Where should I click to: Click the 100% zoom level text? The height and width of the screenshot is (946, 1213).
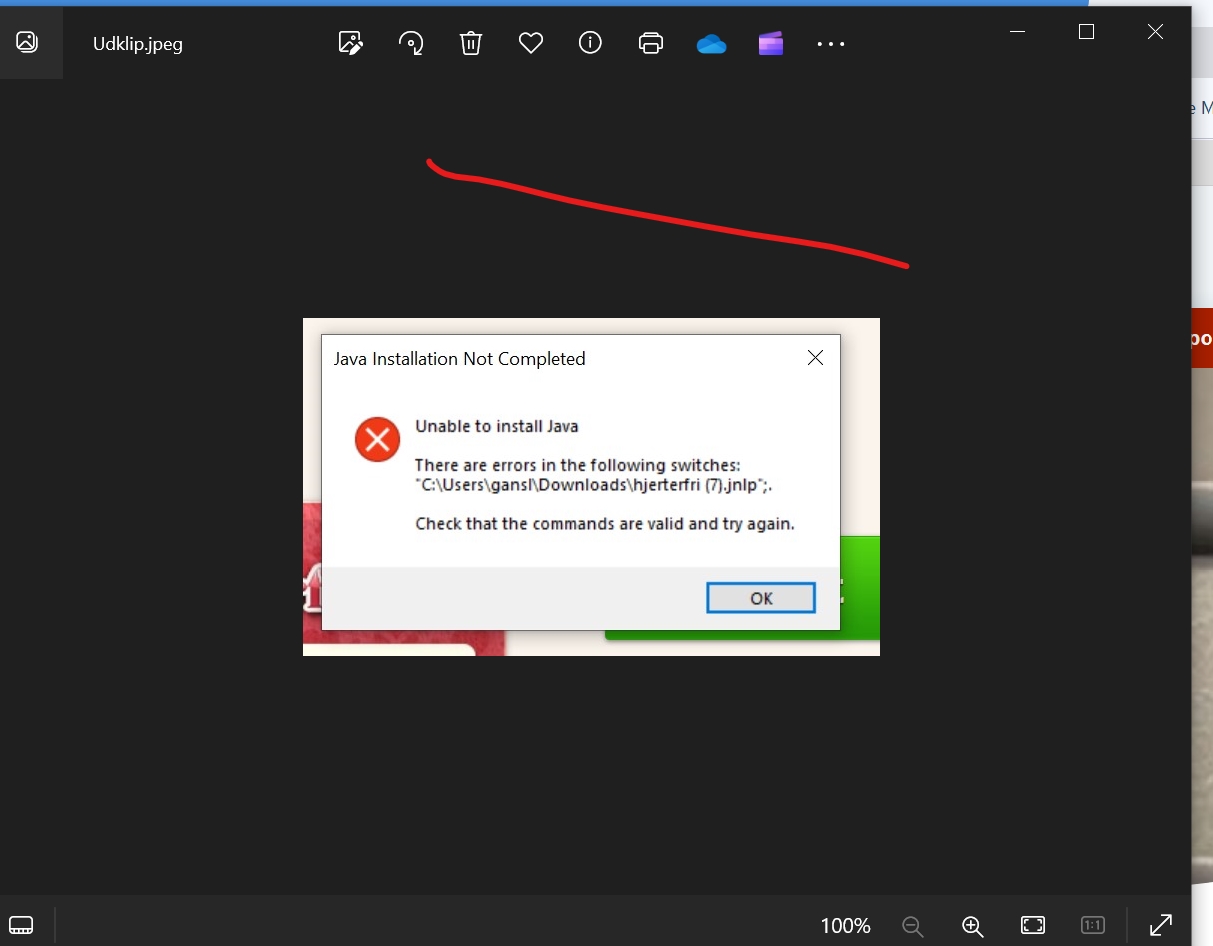click(846, 926)
